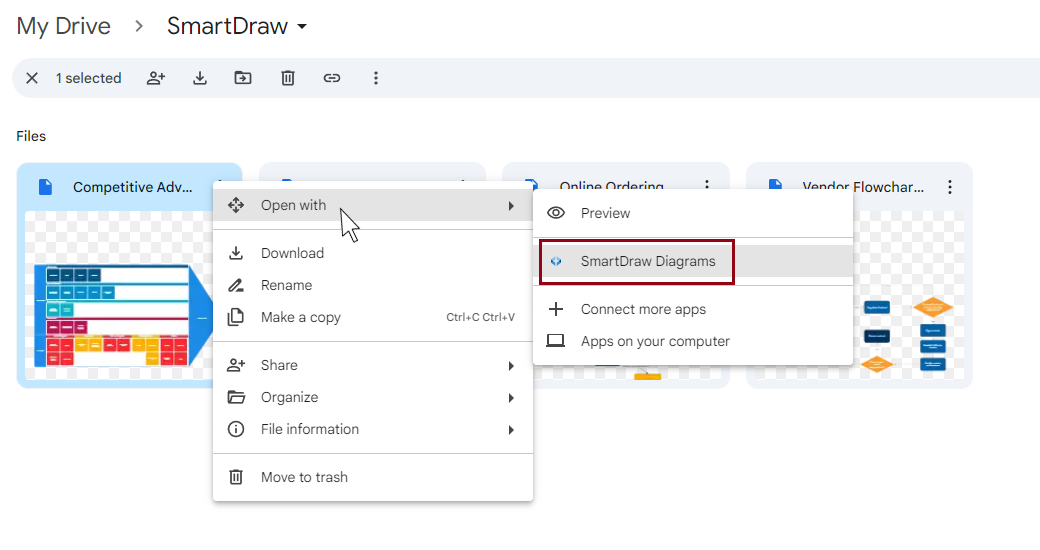This screenshot has width=1040, height=550.
Task: Click the File information submenu arrow
Action: [511, 430]
